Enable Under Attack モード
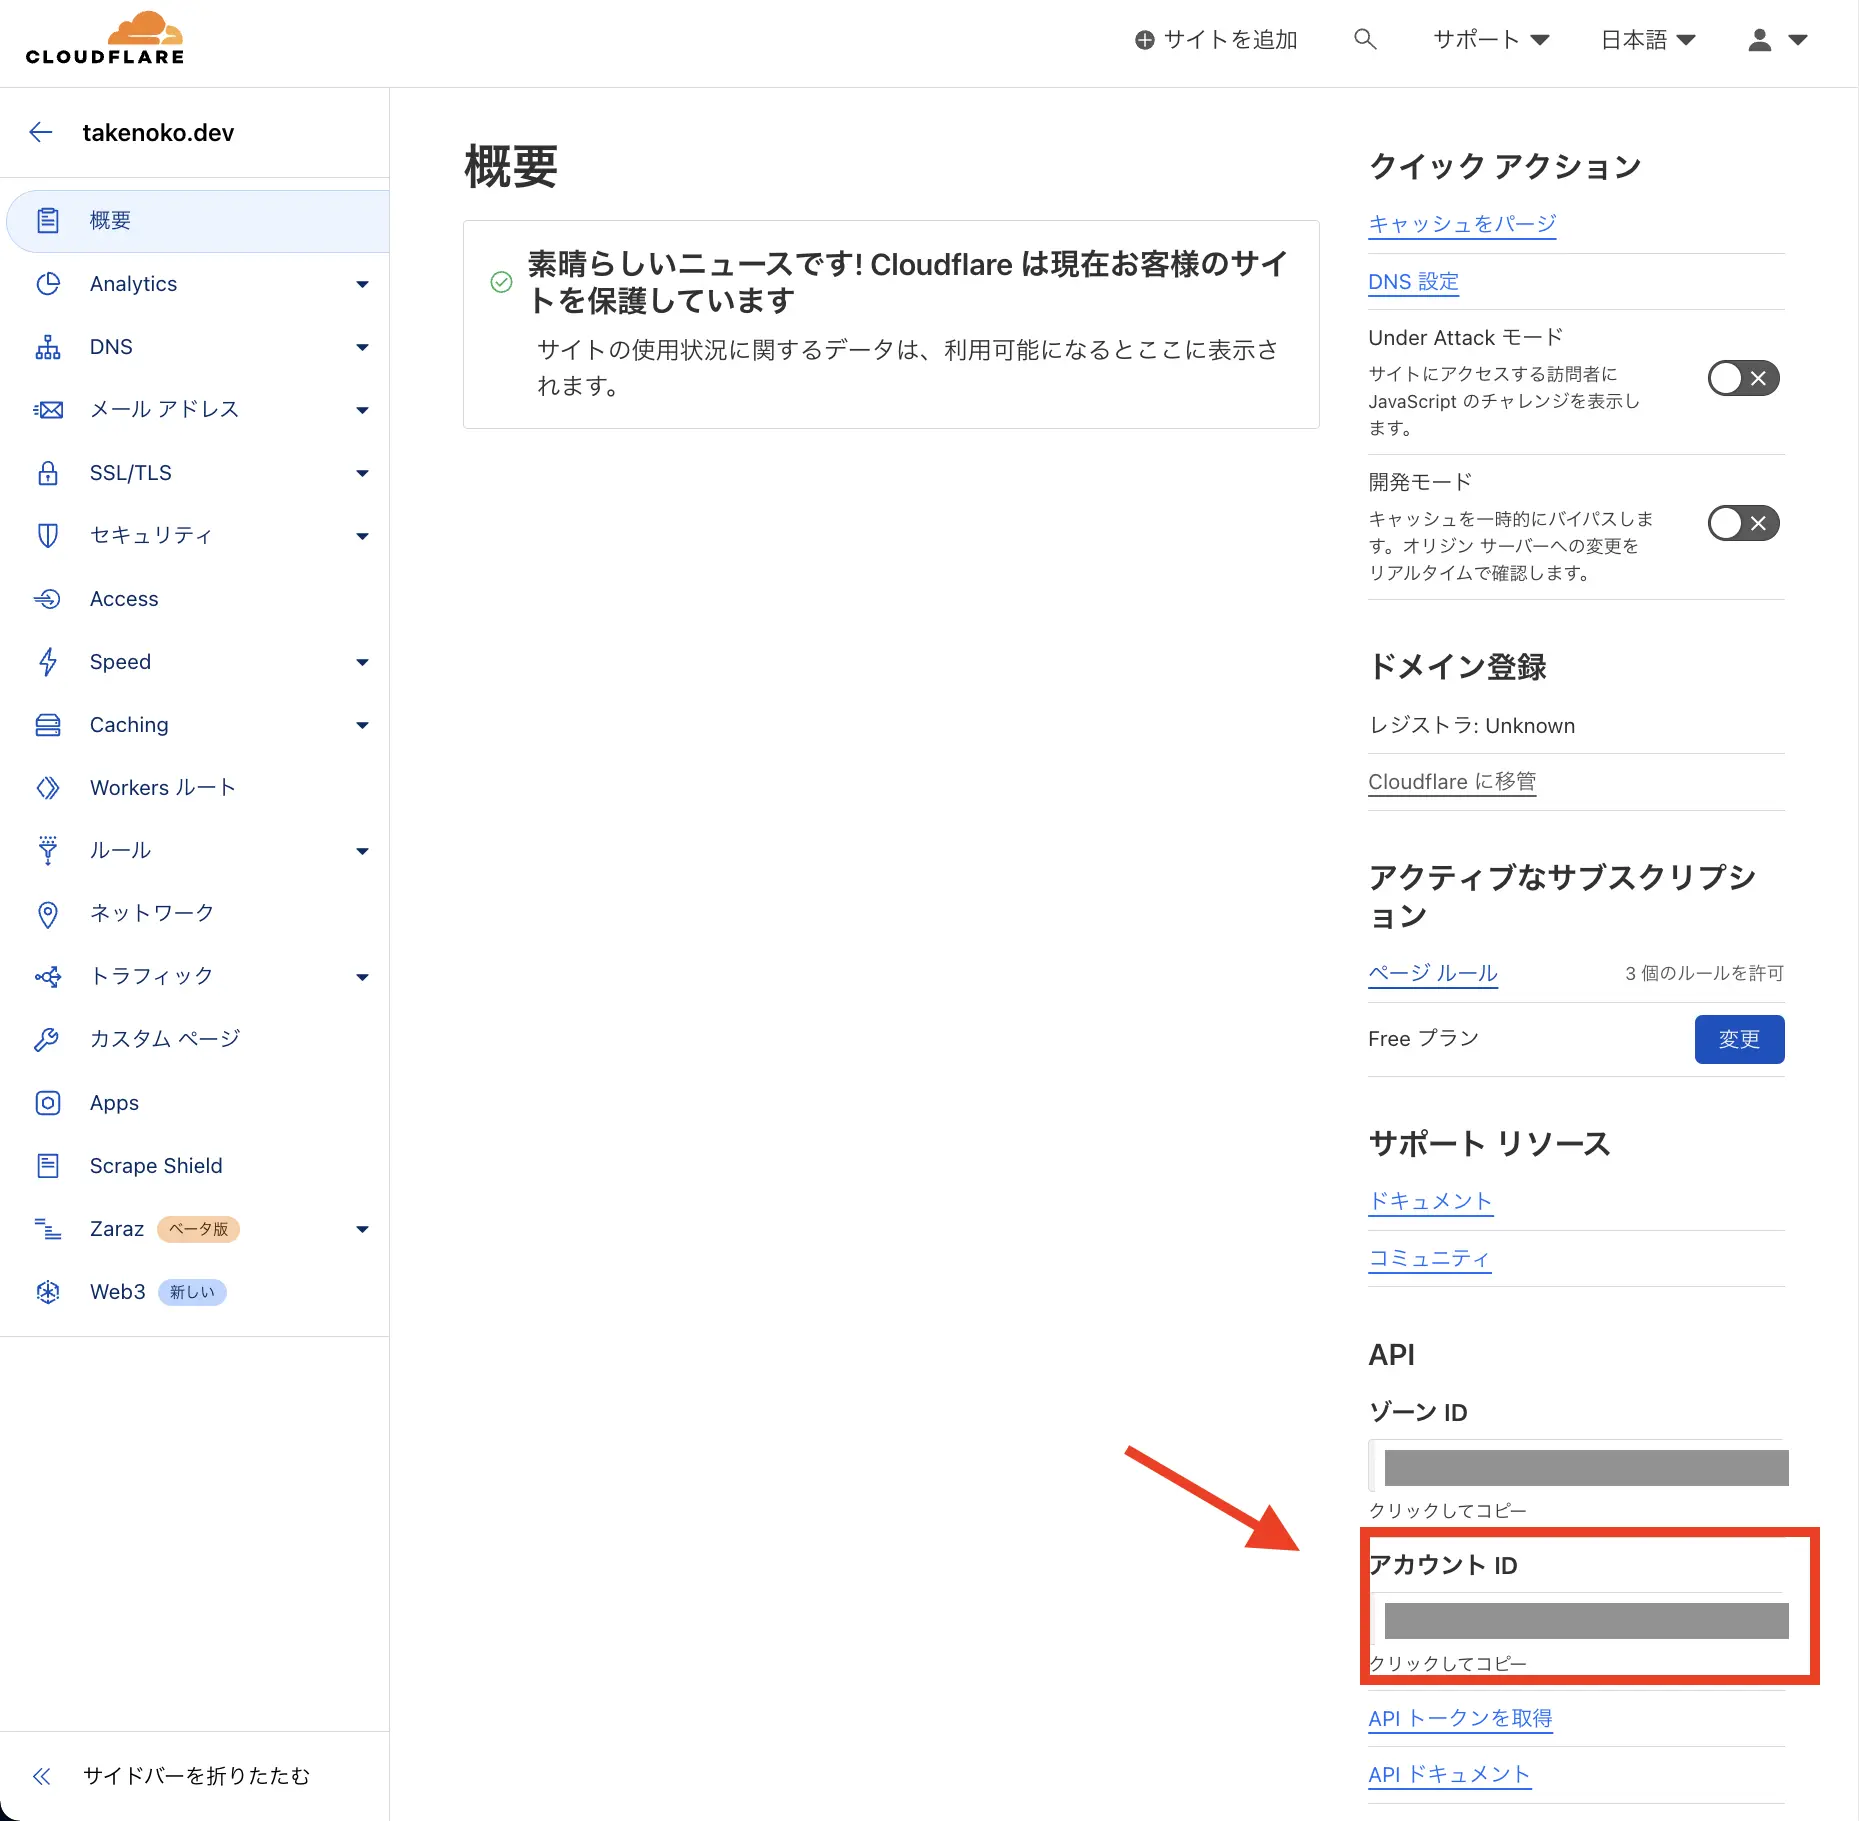The width and height of the screenshot is (1859, 1821). [x=1743, y=378]
